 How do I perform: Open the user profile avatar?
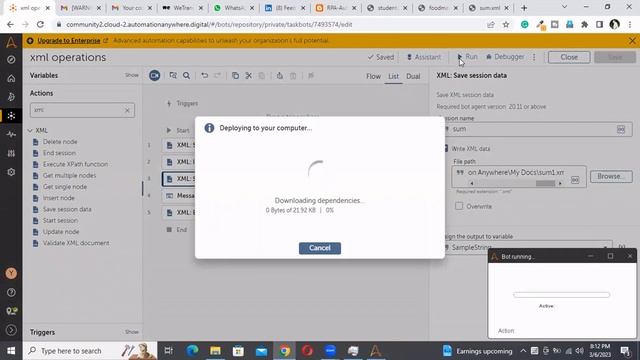(11, 273)
